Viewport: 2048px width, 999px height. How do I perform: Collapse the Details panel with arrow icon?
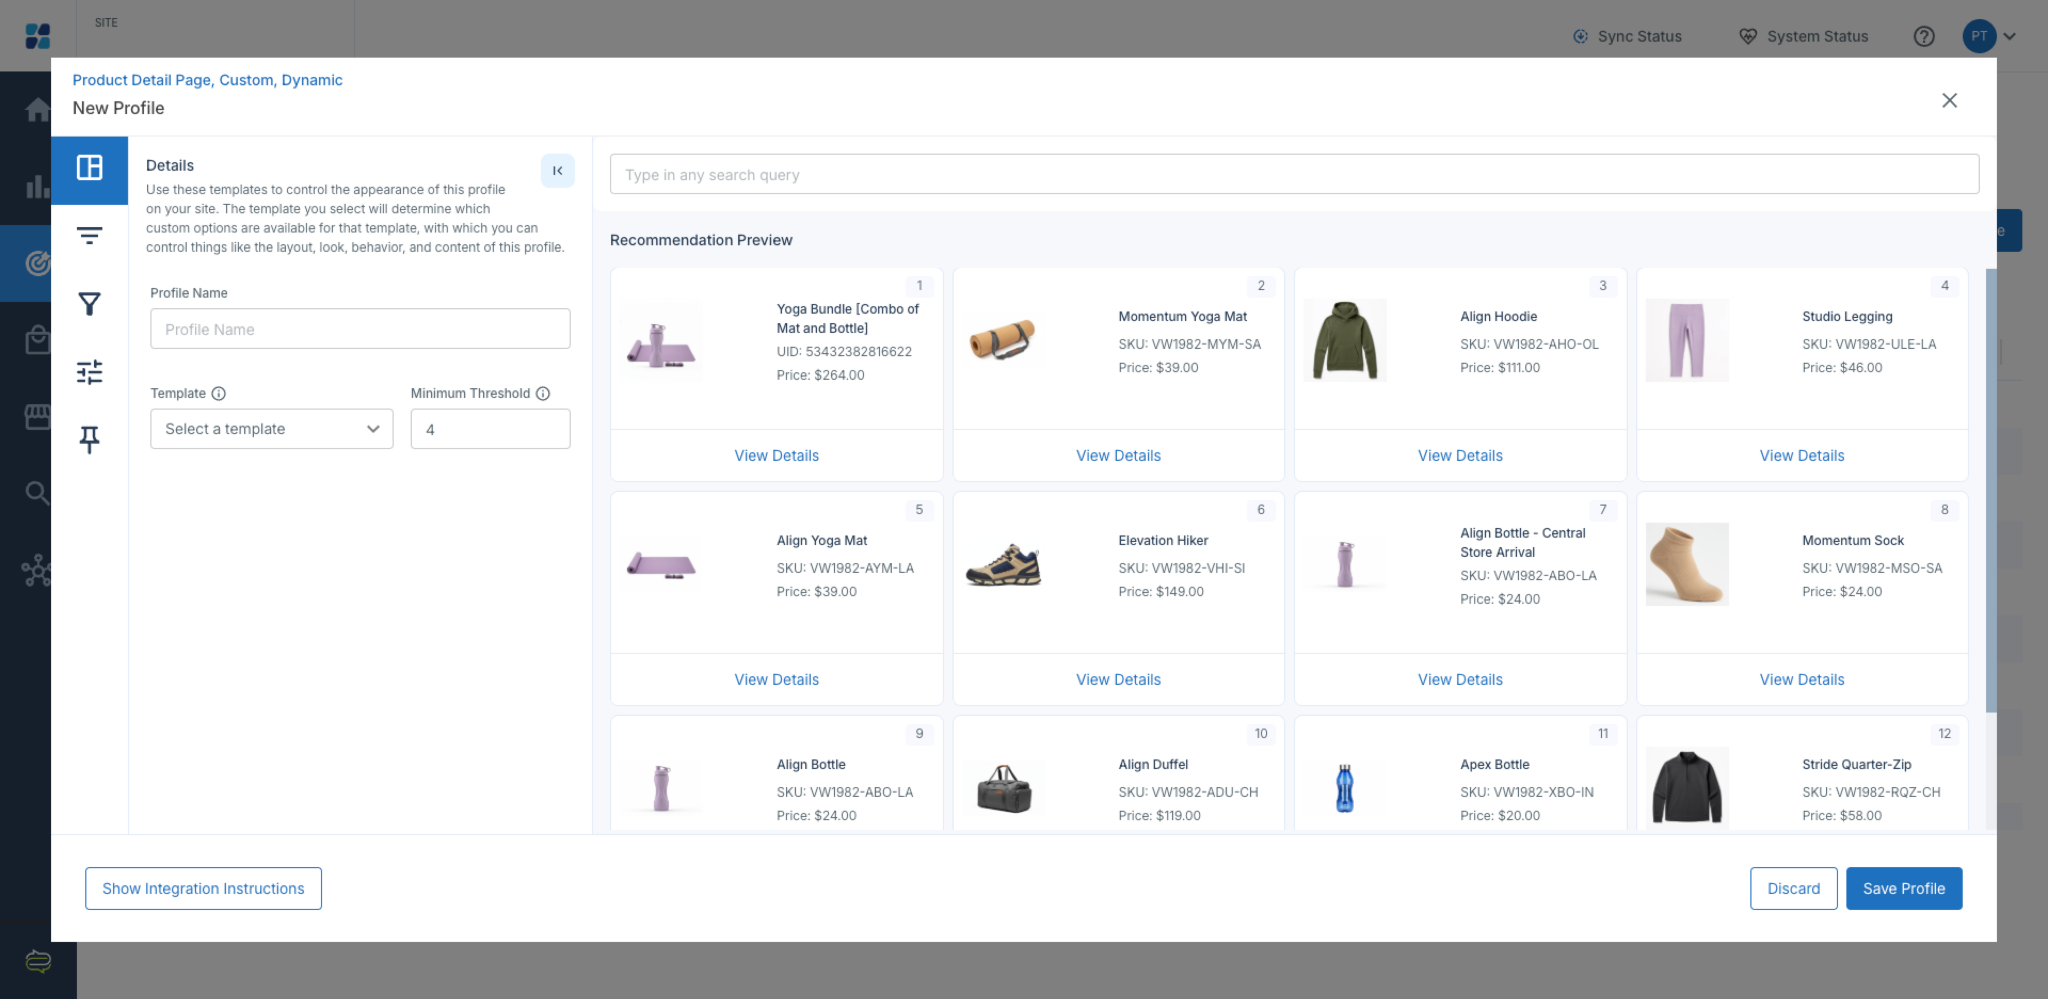coord(558,171)
